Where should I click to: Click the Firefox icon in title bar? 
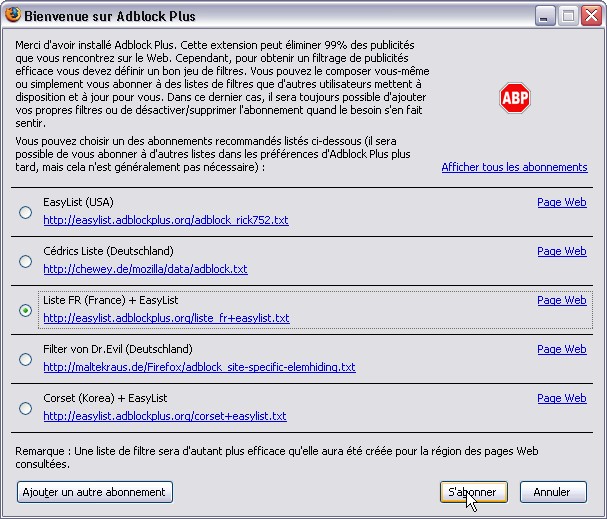point(12,15)
